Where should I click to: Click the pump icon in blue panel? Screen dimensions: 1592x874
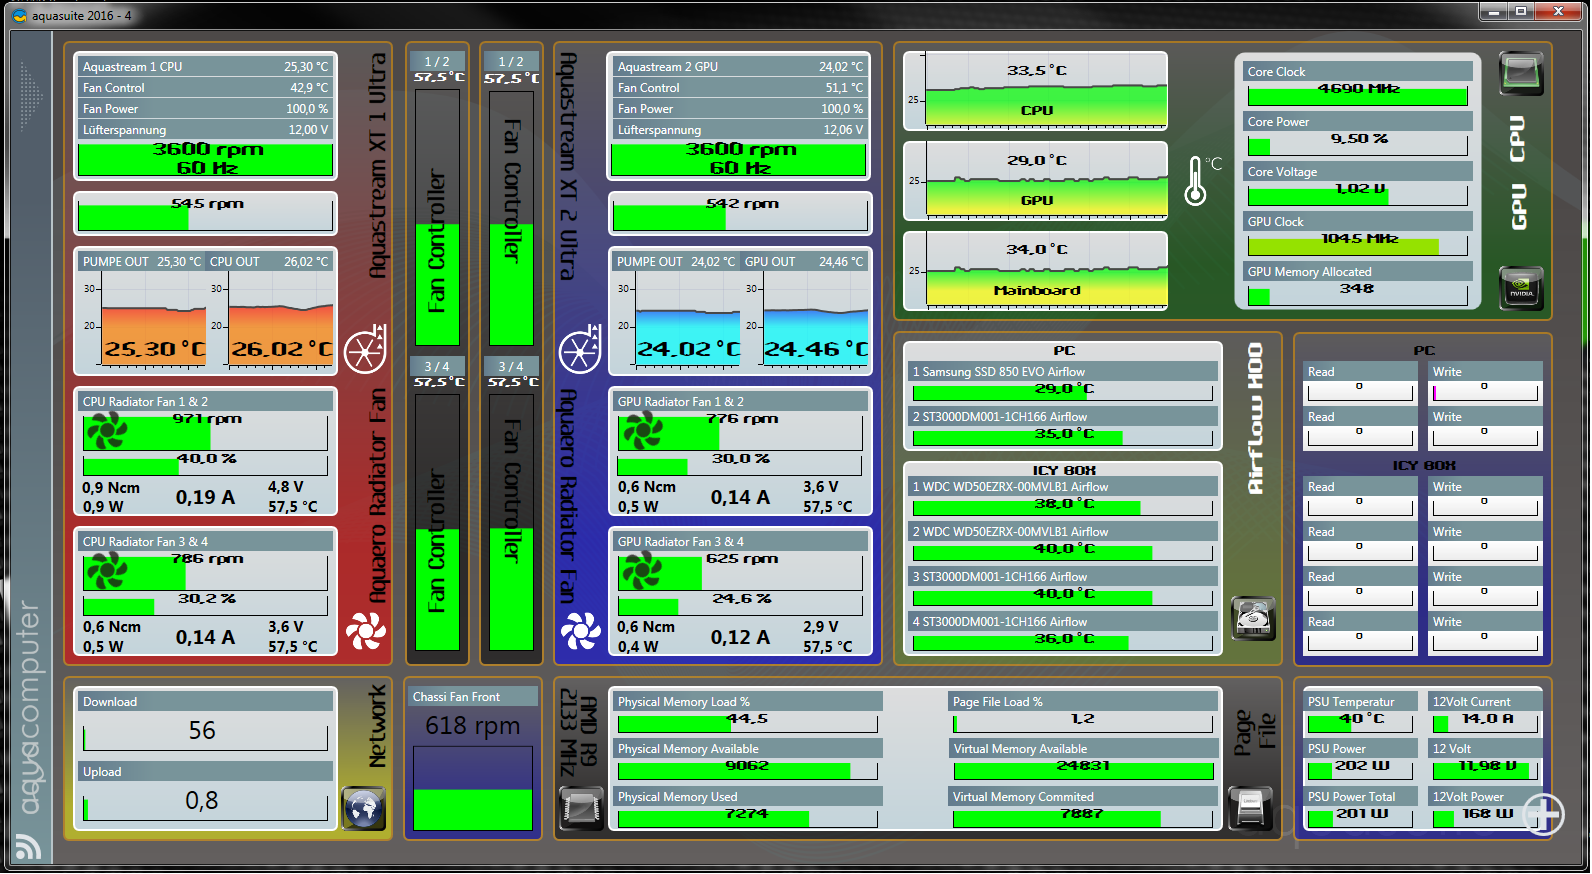click(580, 351)
